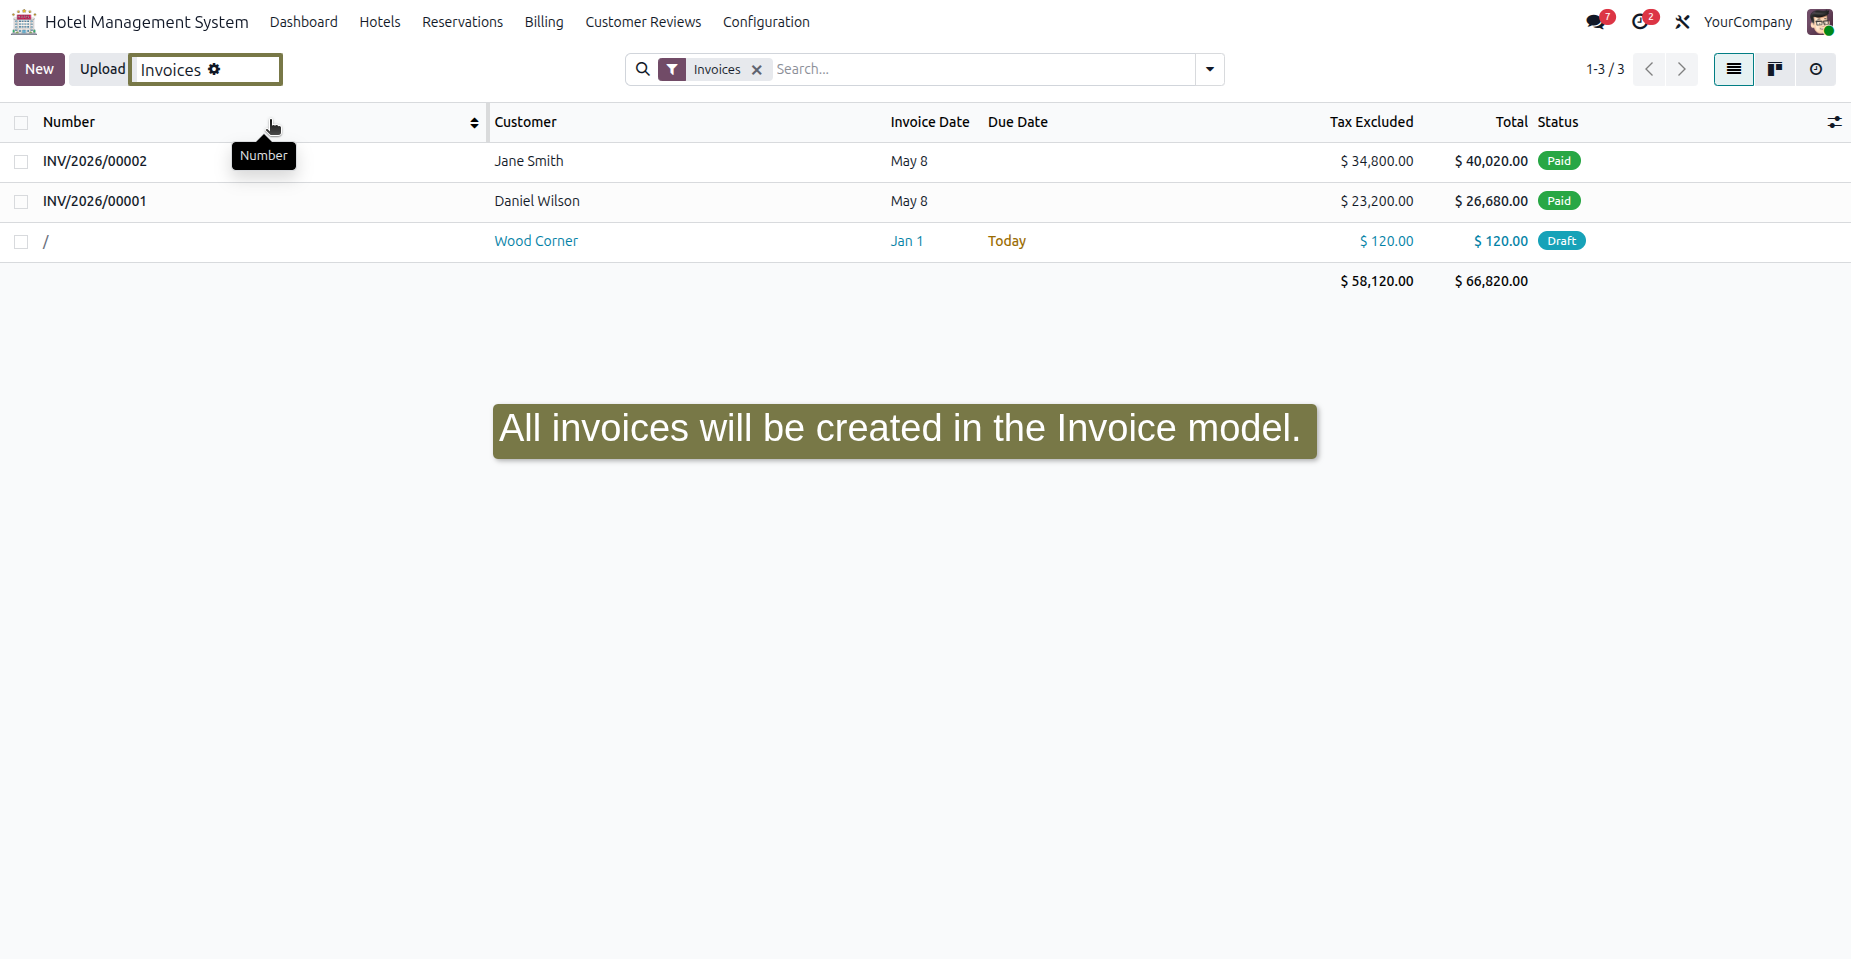Image resolution: width=1851 pixels, height=959 pixels.
Task: Select checkbox for INV/2026/00002
Action: point(21,161)
